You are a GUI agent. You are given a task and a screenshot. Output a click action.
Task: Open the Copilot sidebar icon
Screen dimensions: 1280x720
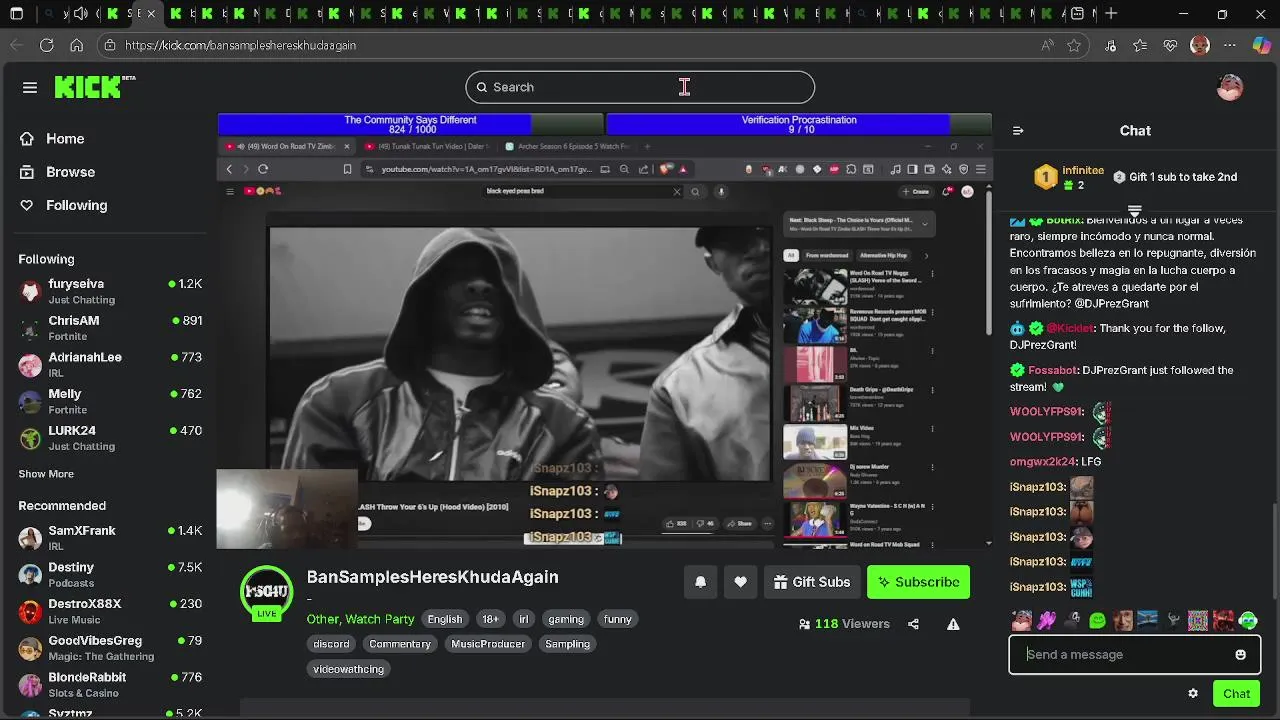pos(1261,45)
